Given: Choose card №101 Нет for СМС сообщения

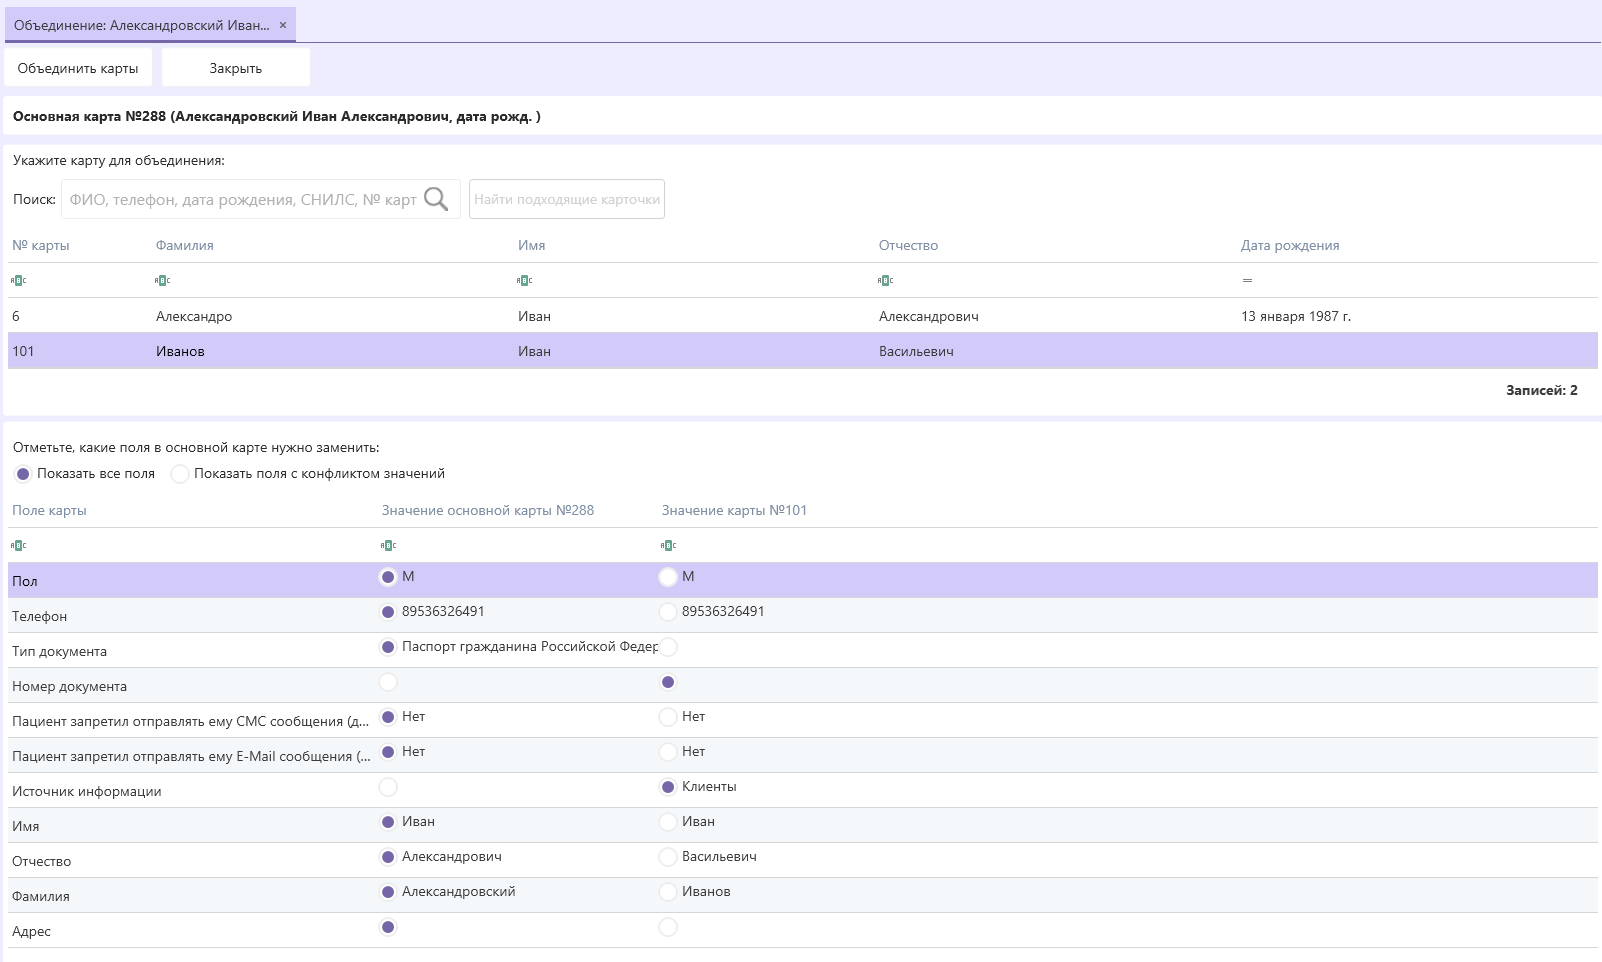Looking at the screenshot, I should pyautogui.click(x=668, y=717).
